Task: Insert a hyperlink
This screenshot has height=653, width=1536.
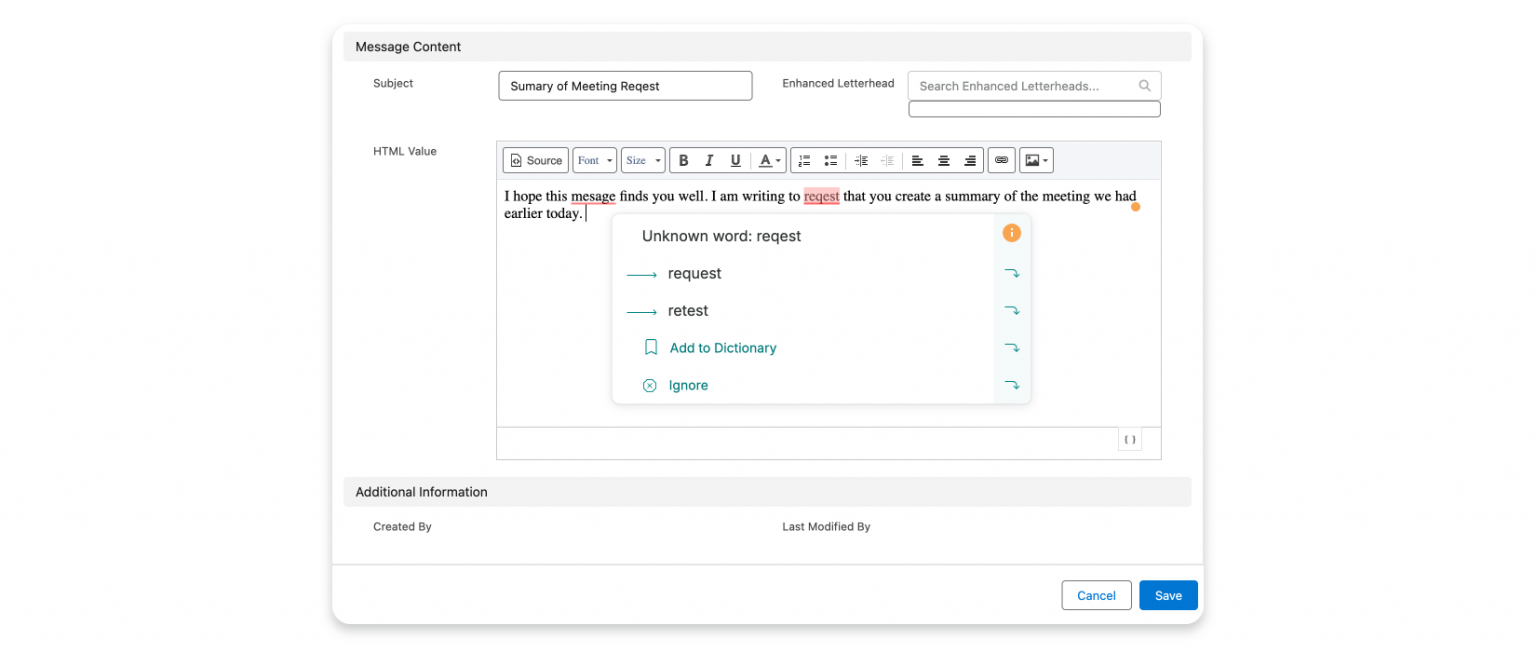Action: tap(1001, 160)
